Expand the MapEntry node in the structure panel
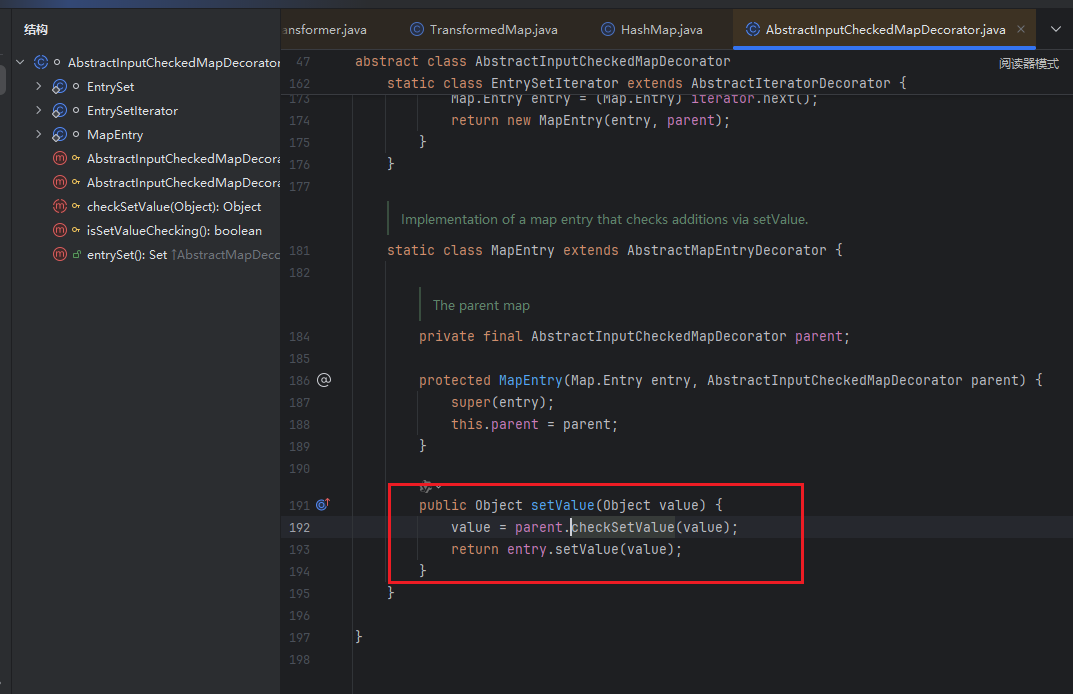The width and height of the screenshot is (1073, 694). 39,135
